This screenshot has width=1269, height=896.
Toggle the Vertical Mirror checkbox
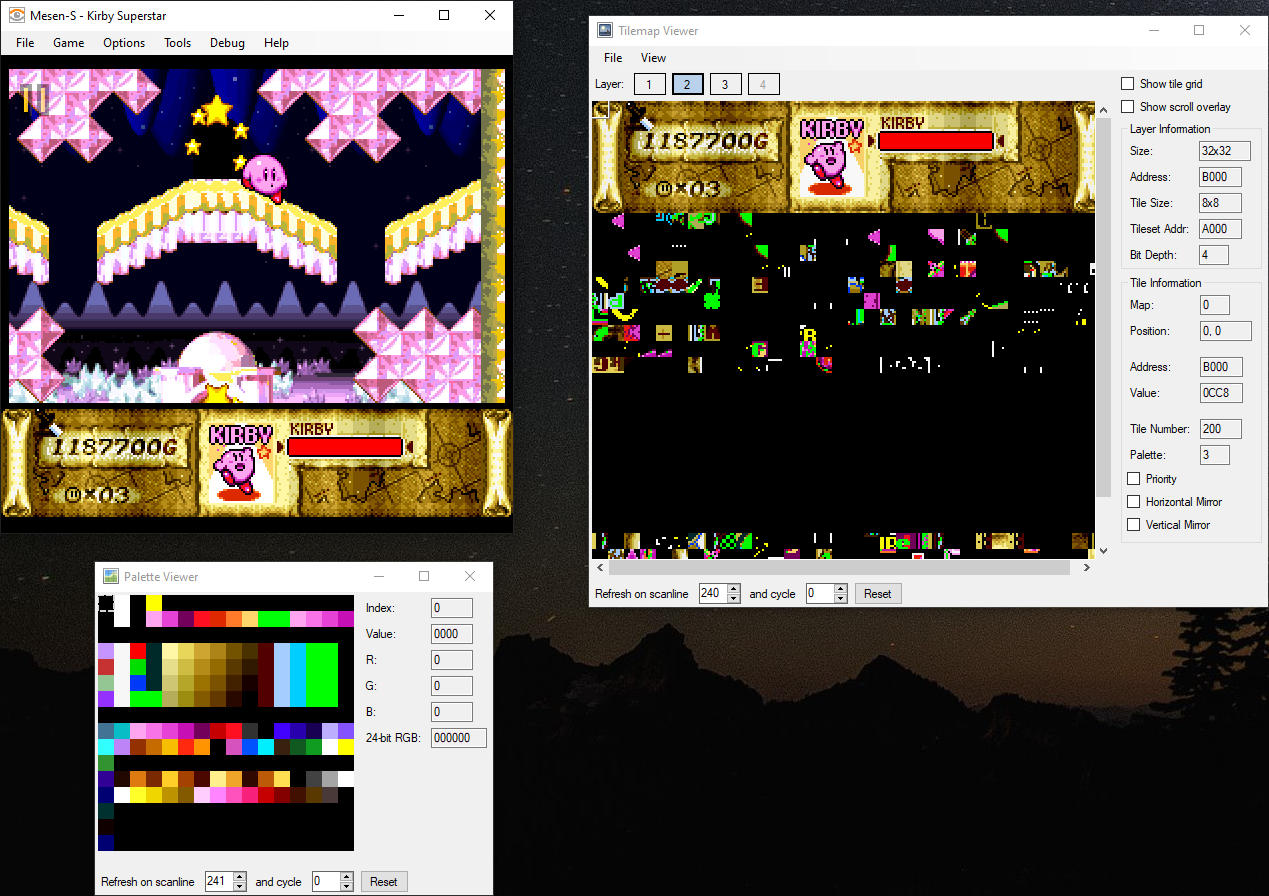[1134, 525]
